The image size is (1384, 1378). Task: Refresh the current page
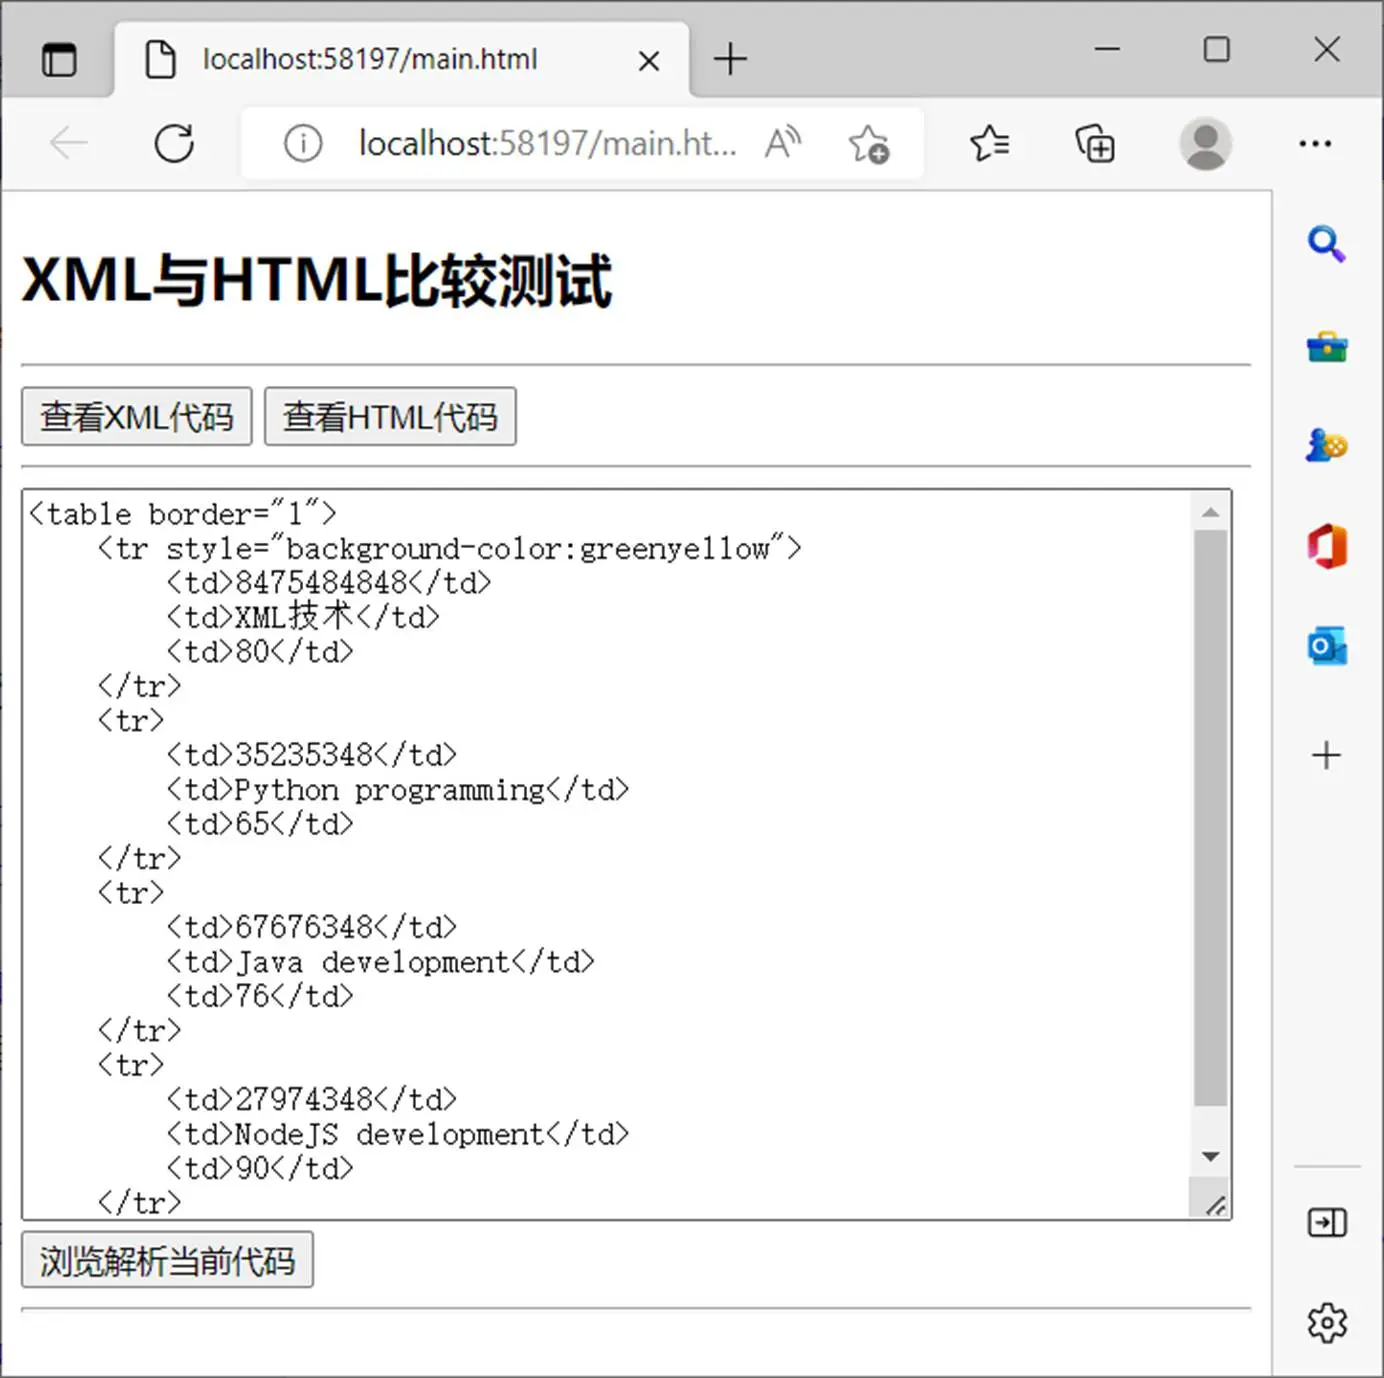[x=174, y=144]
